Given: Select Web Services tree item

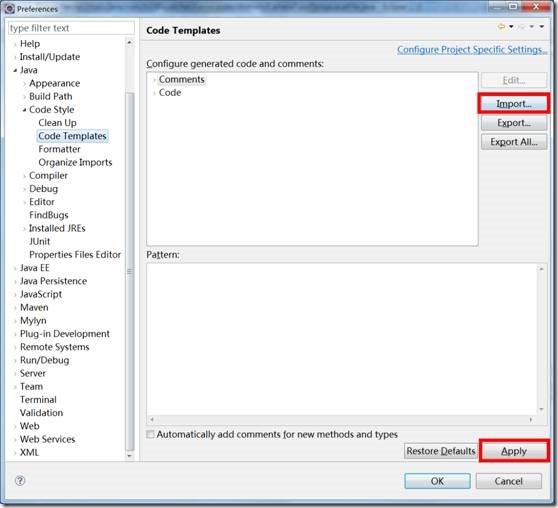Looking at the screenshot, I should click(x=47, y=439).
